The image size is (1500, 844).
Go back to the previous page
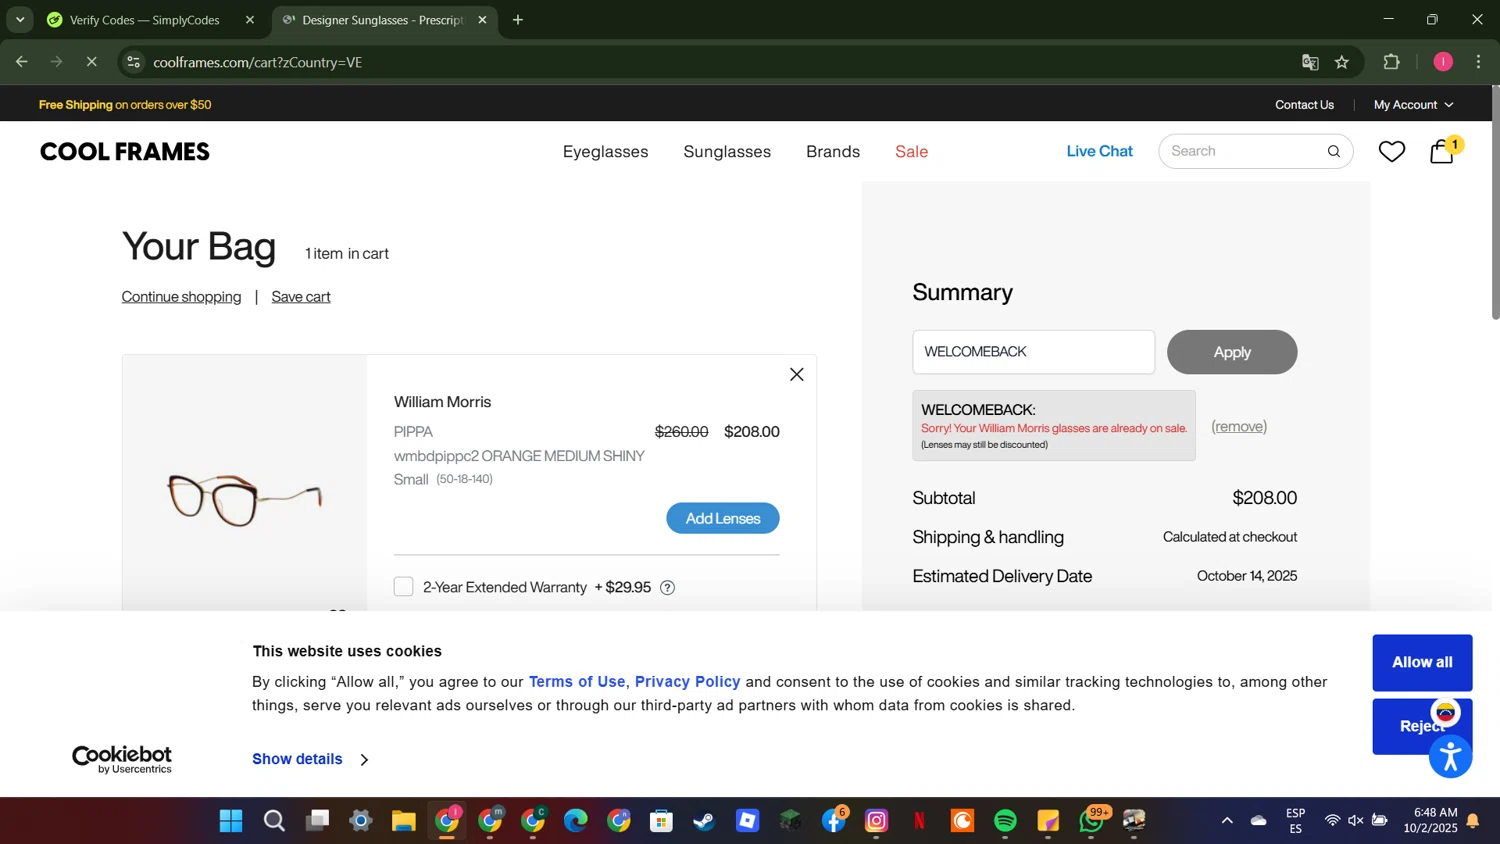click(21, 62)
